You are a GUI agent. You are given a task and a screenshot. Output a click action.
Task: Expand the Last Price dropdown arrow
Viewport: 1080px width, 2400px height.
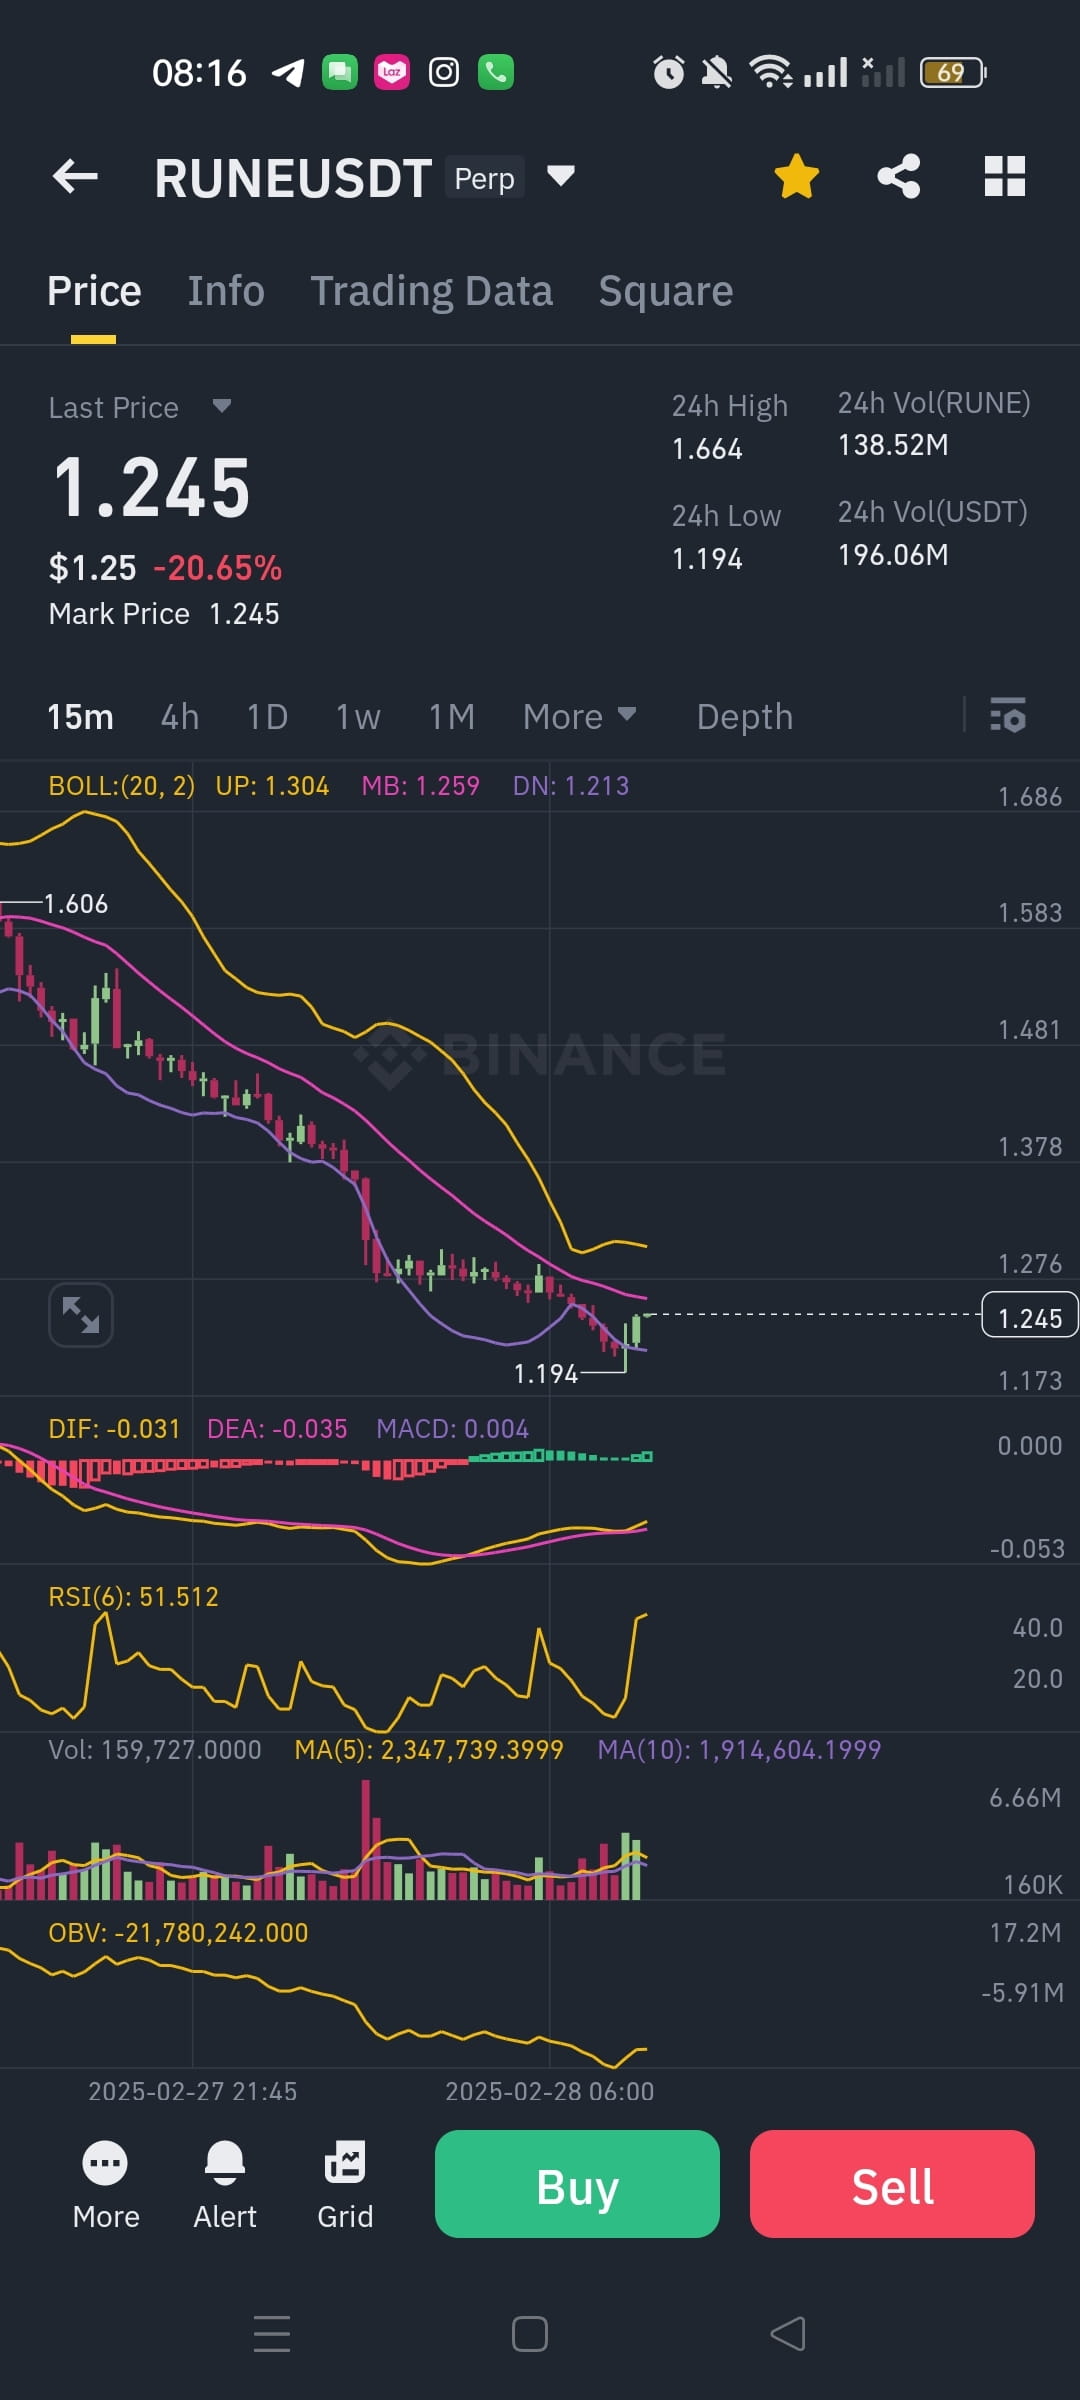(x=222, y=406)
